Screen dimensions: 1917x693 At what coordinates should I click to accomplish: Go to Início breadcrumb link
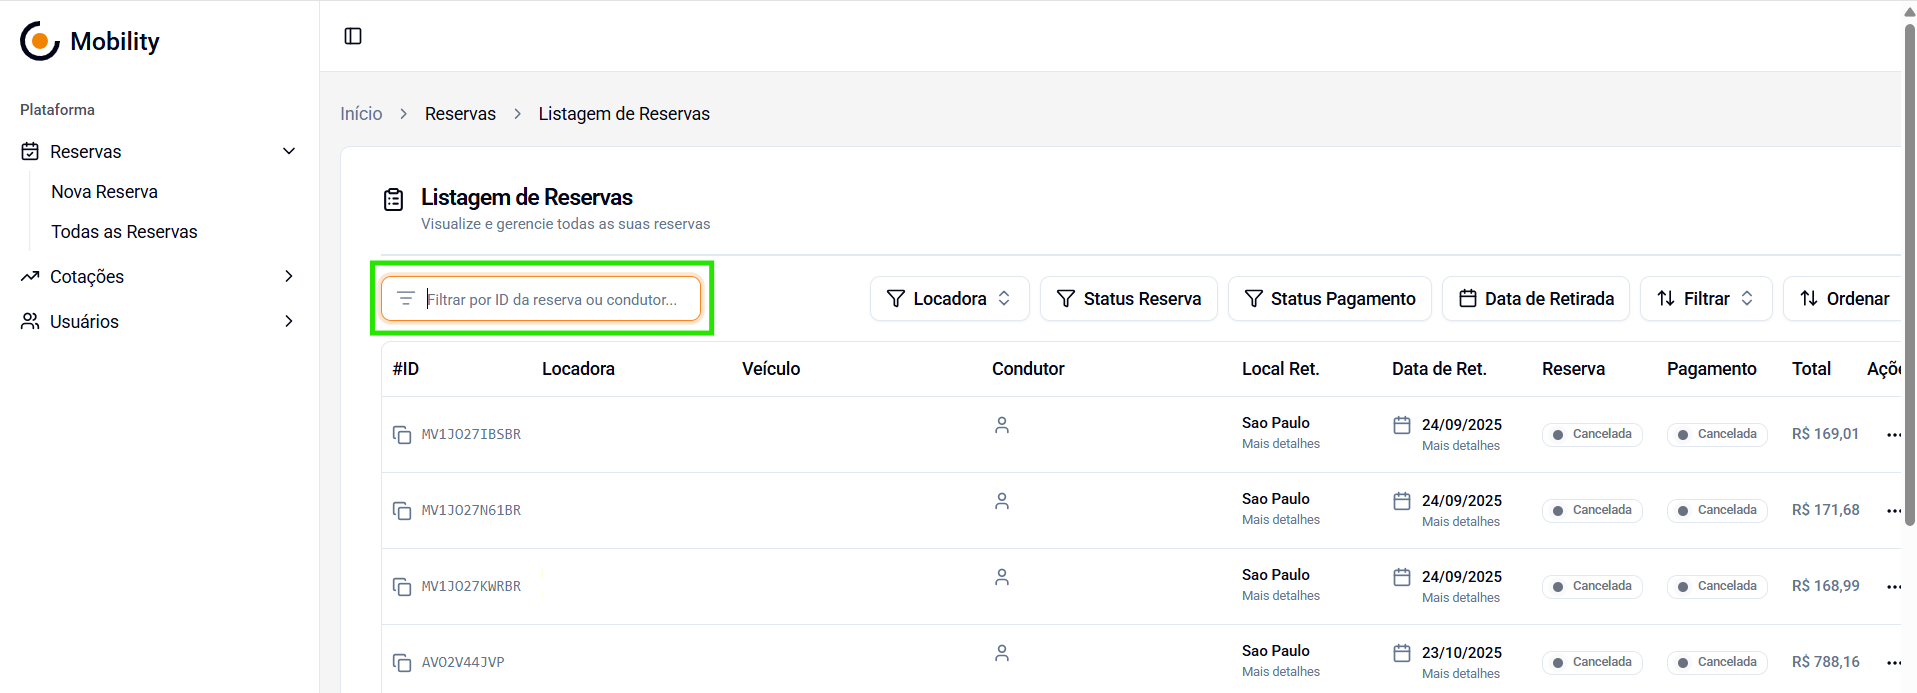tap(361, 114)
